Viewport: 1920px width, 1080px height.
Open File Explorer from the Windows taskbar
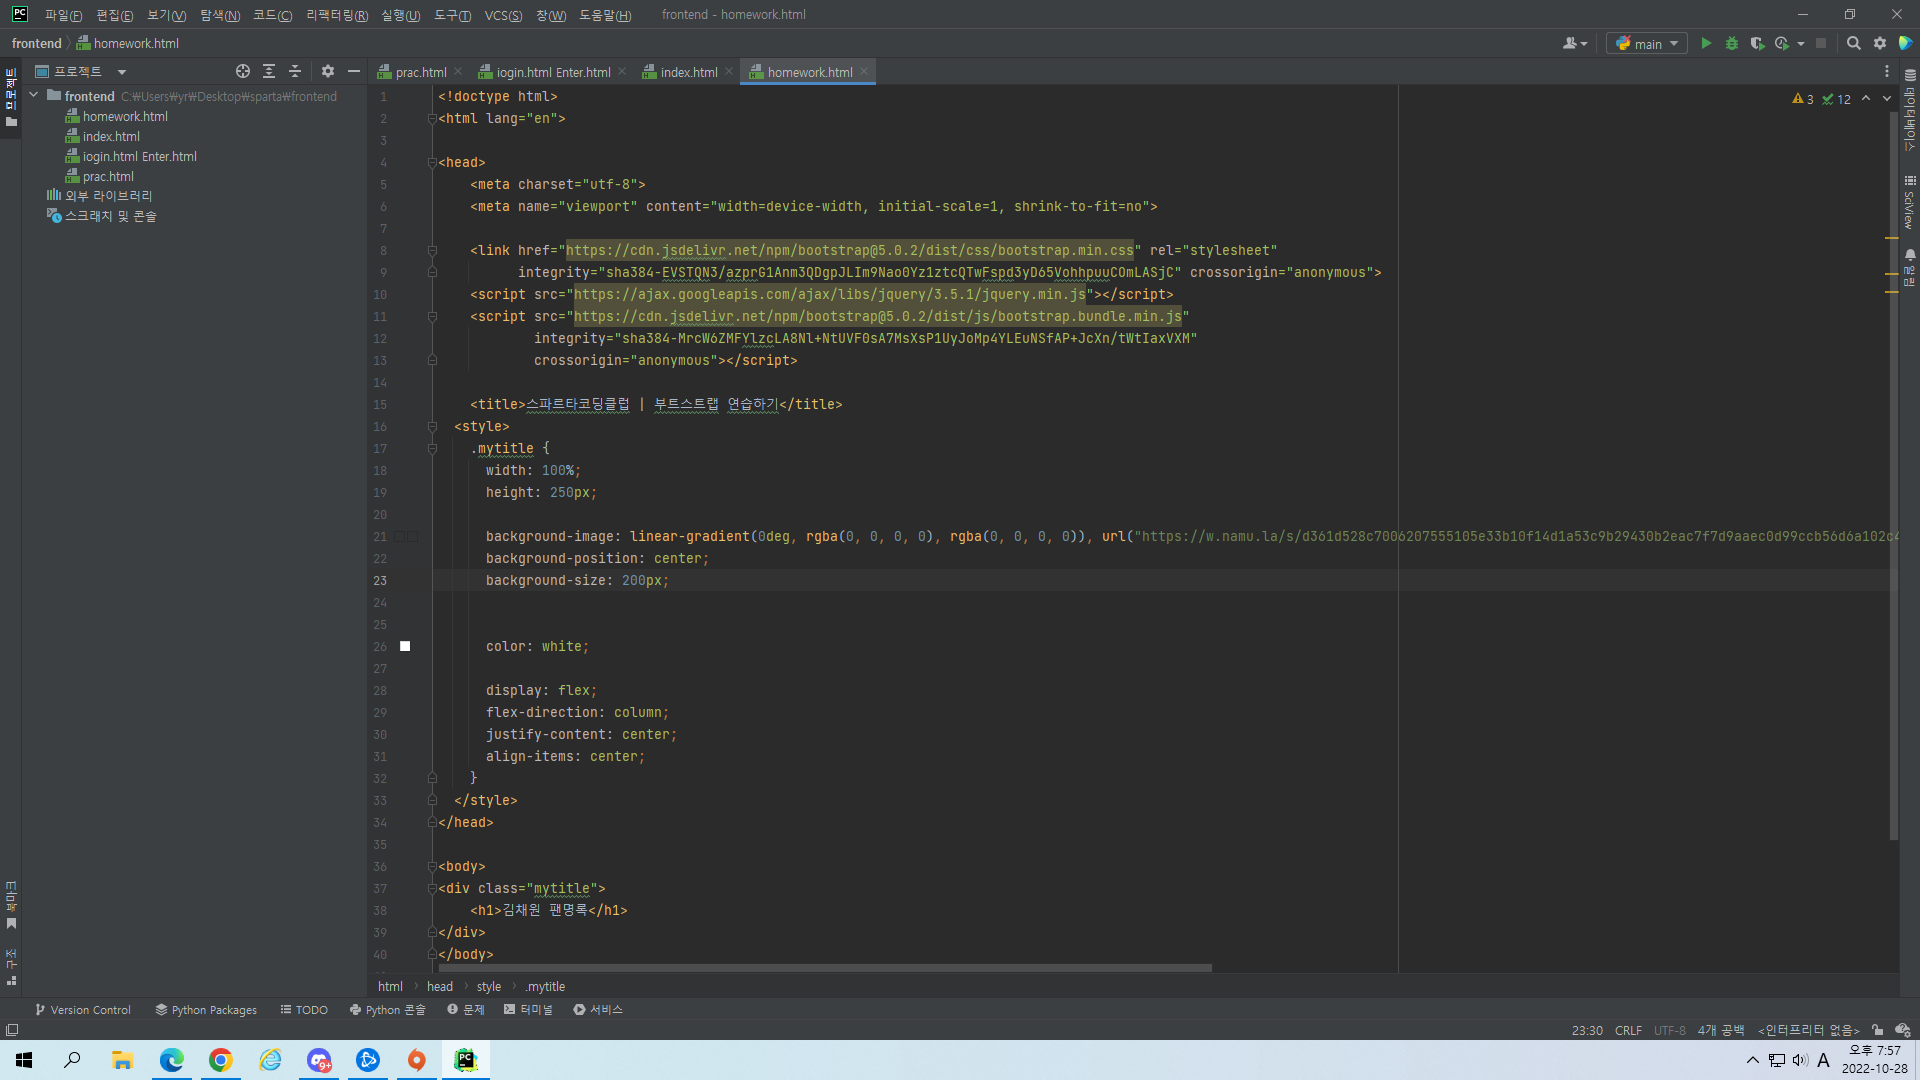coord(123,1060)
